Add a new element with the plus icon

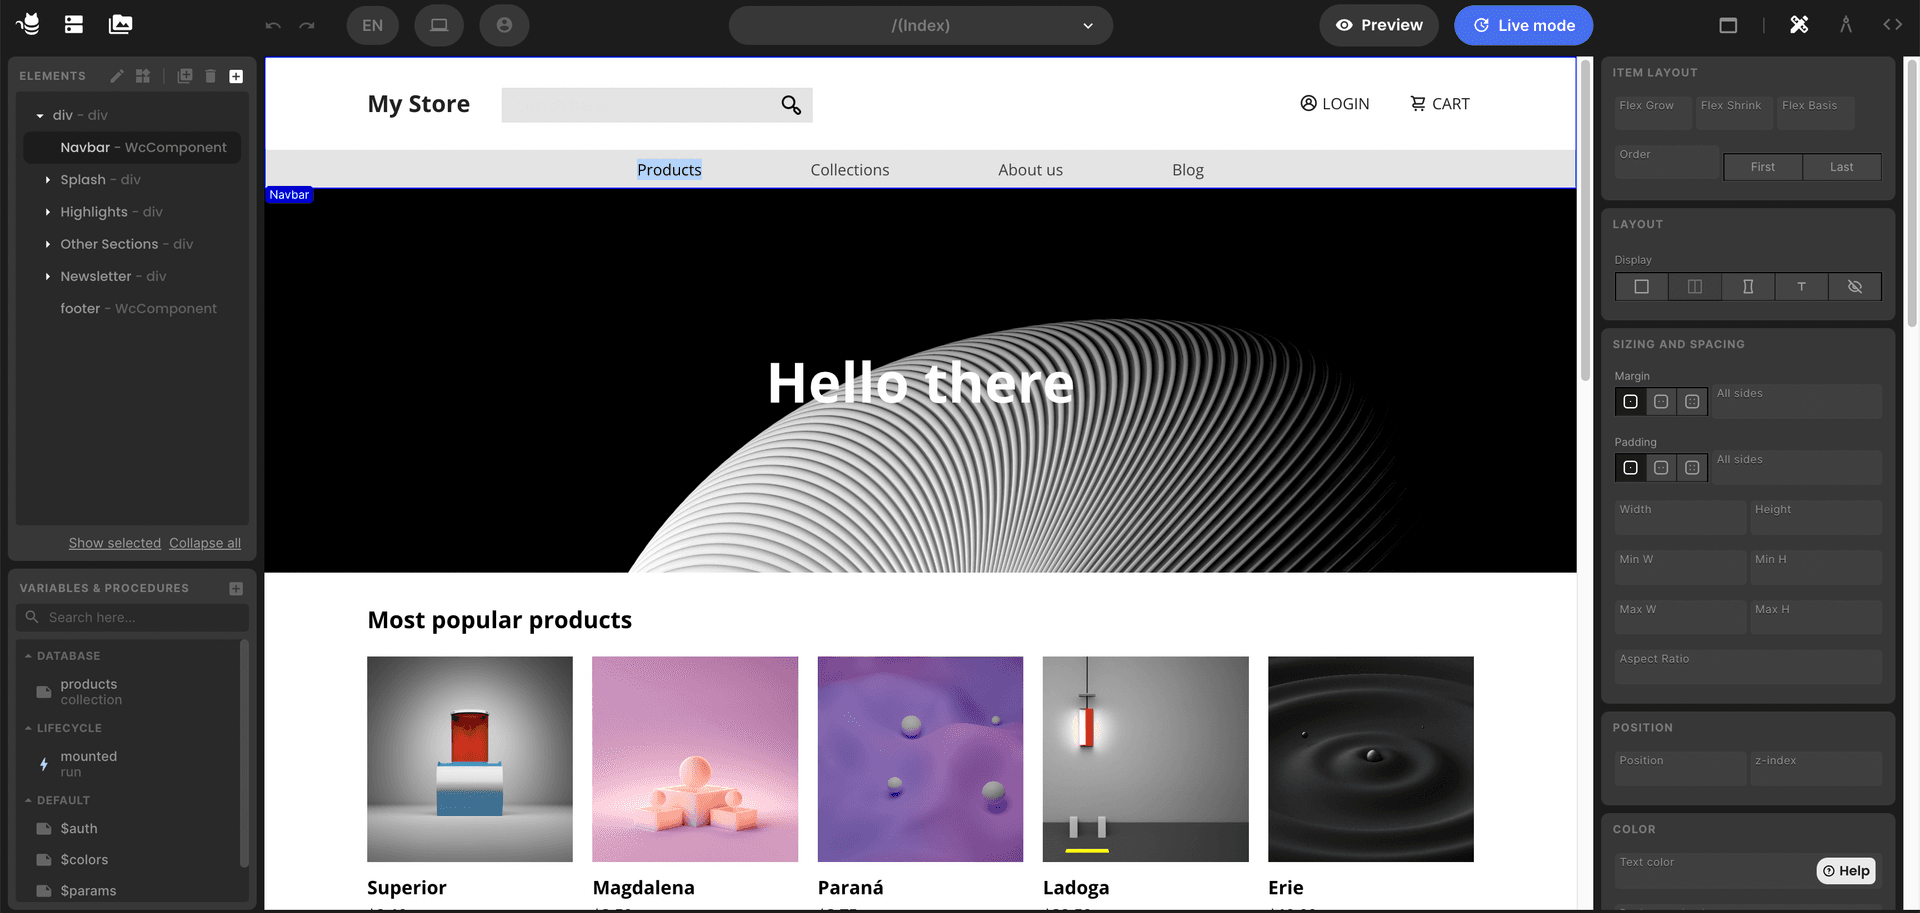[x=236, y=76]
